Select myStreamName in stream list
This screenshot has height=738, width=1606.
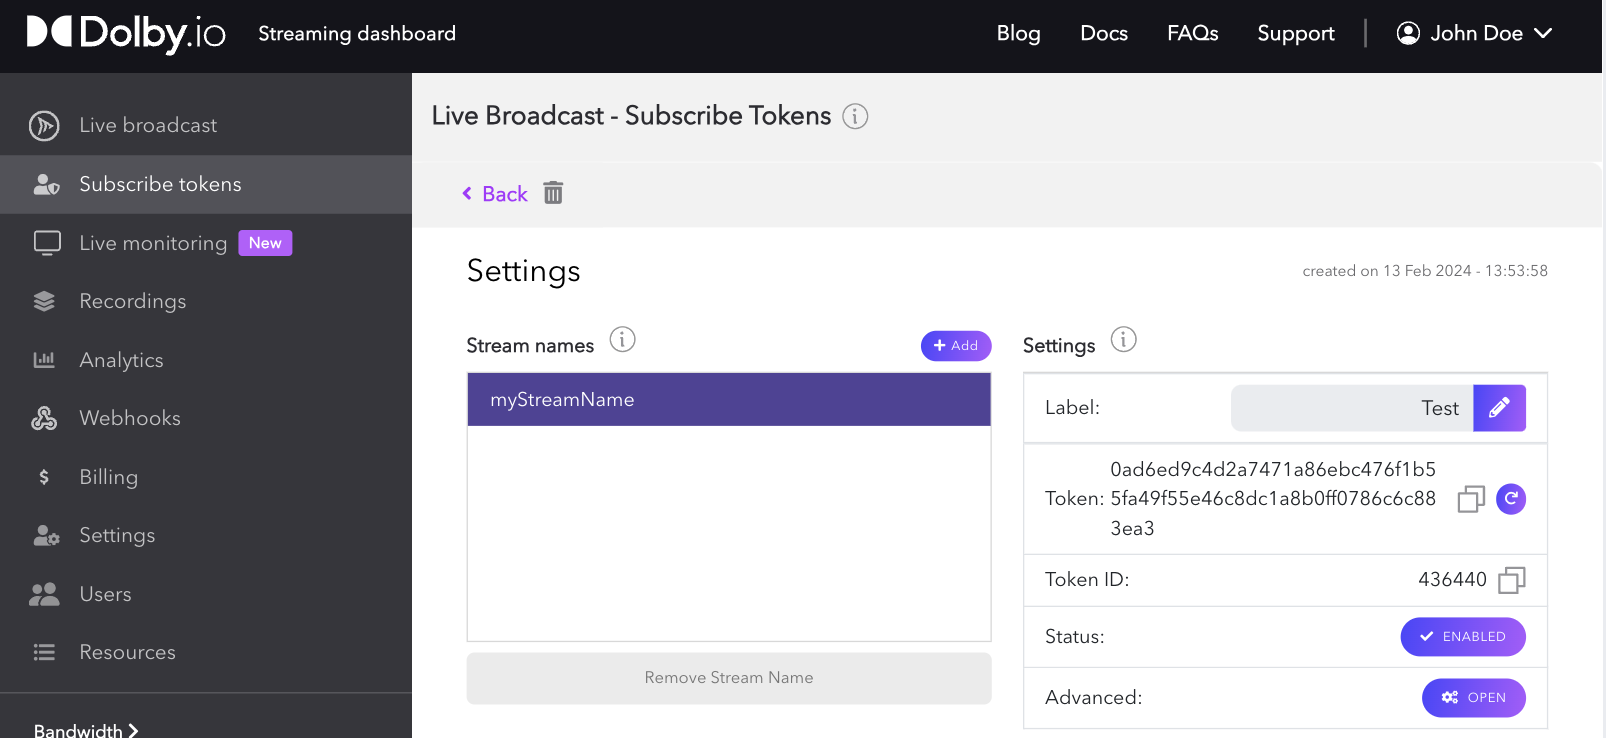click(728, 400)
